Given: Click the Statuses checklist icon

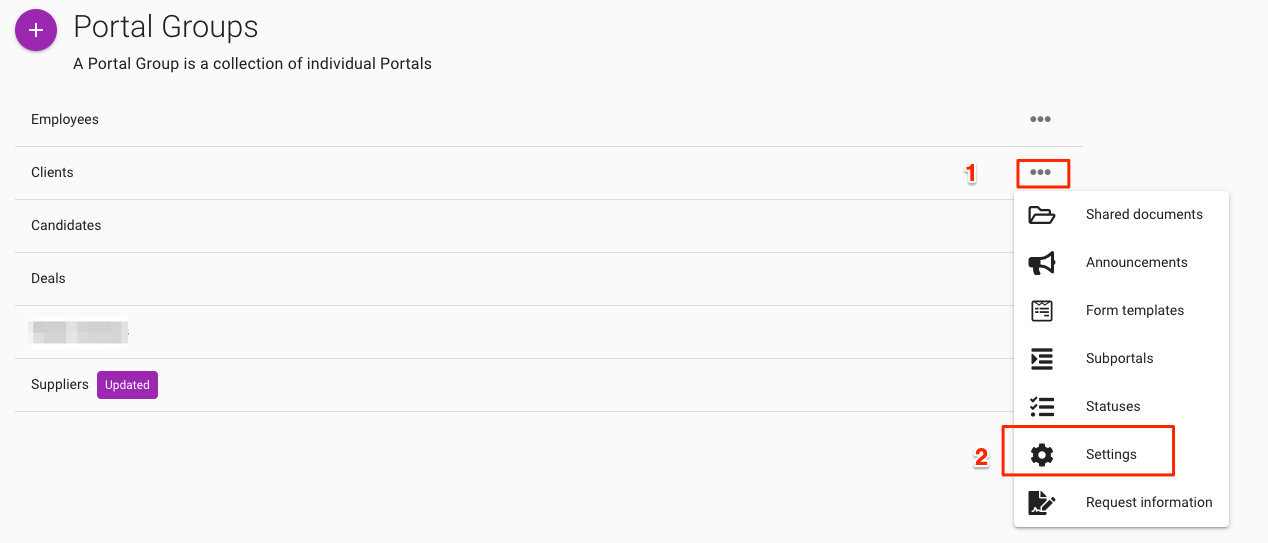Looking at the screenshot, I should coord(1042,407).
